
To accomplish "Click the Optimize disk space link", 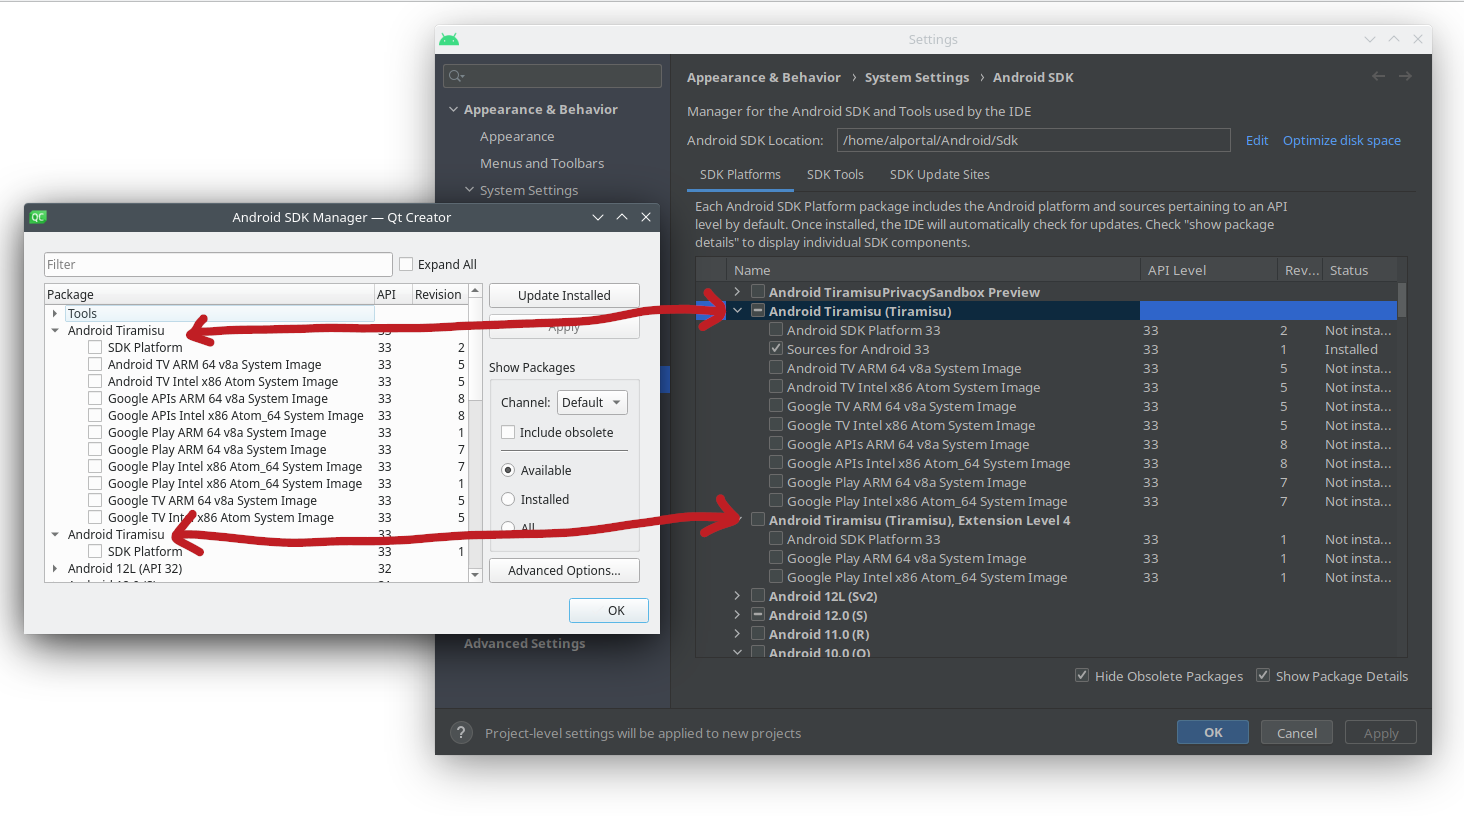I will pyautogui.click(x=1342, y=140).
